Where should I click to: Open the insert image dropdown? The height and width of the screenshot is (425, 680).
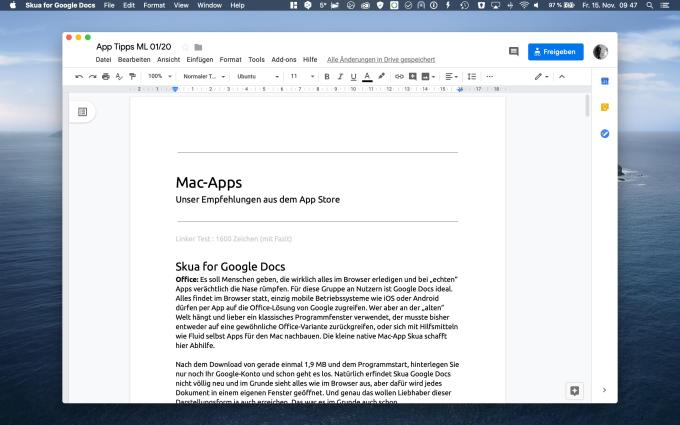[428, 77]
